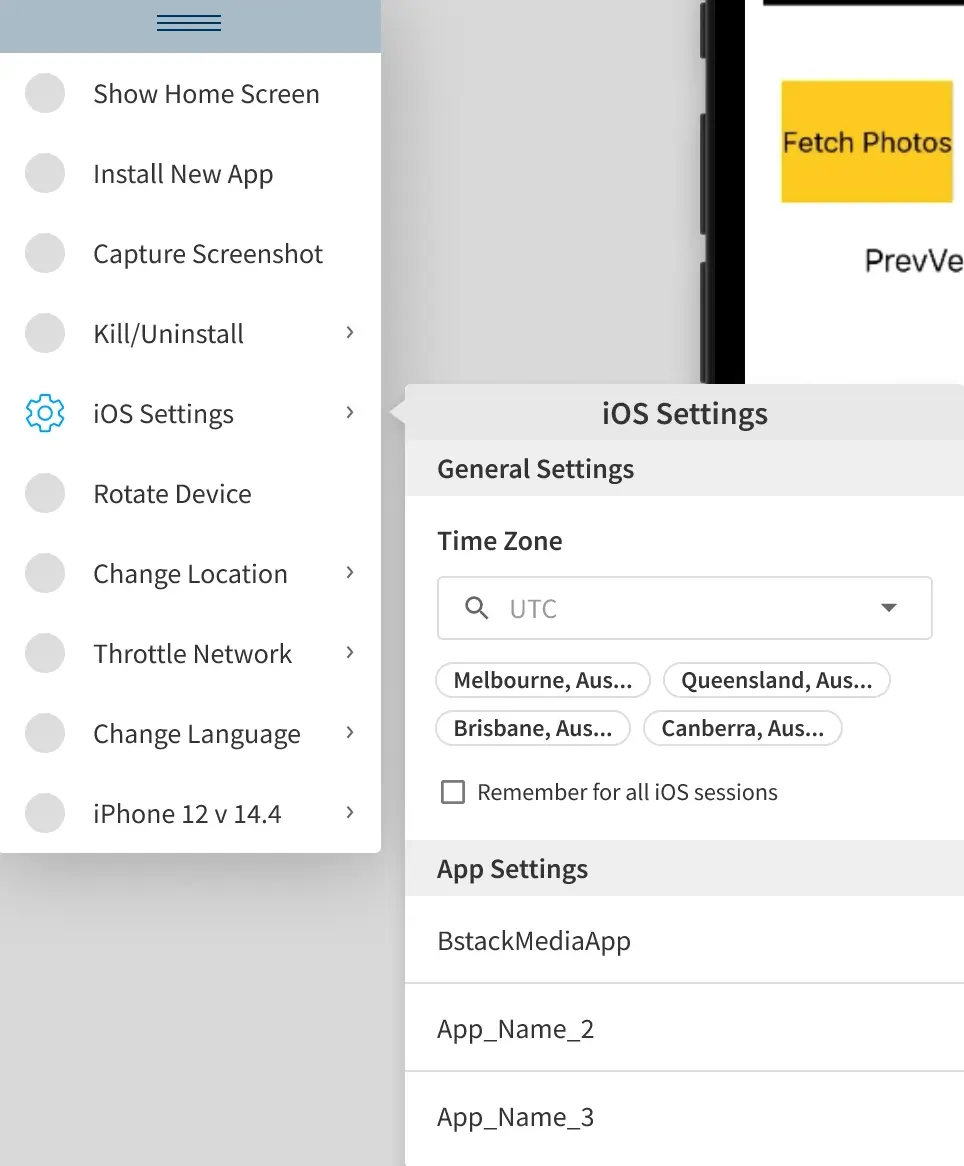Enable Remember for all iOS sessions checkbox
This screenshot has width=964, height=1166.
453,793
